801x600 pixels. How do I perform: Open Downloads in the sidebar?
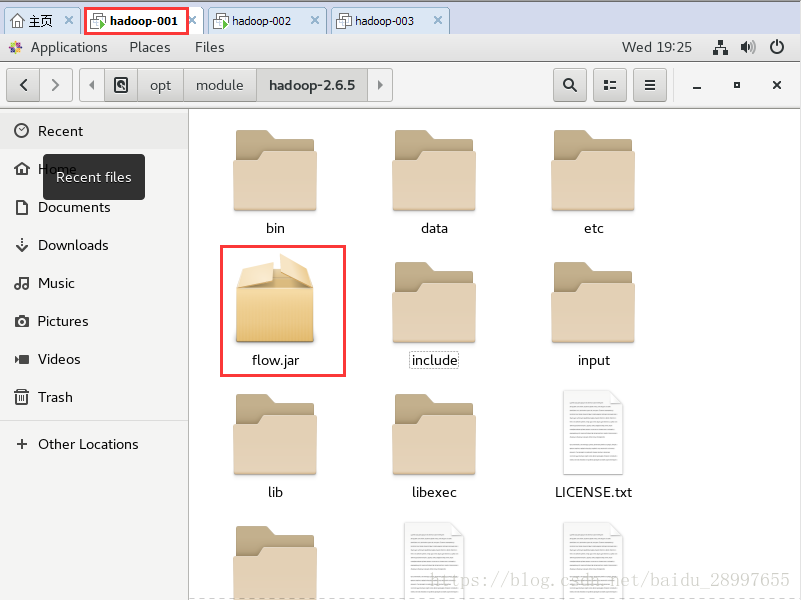[94, 245]
